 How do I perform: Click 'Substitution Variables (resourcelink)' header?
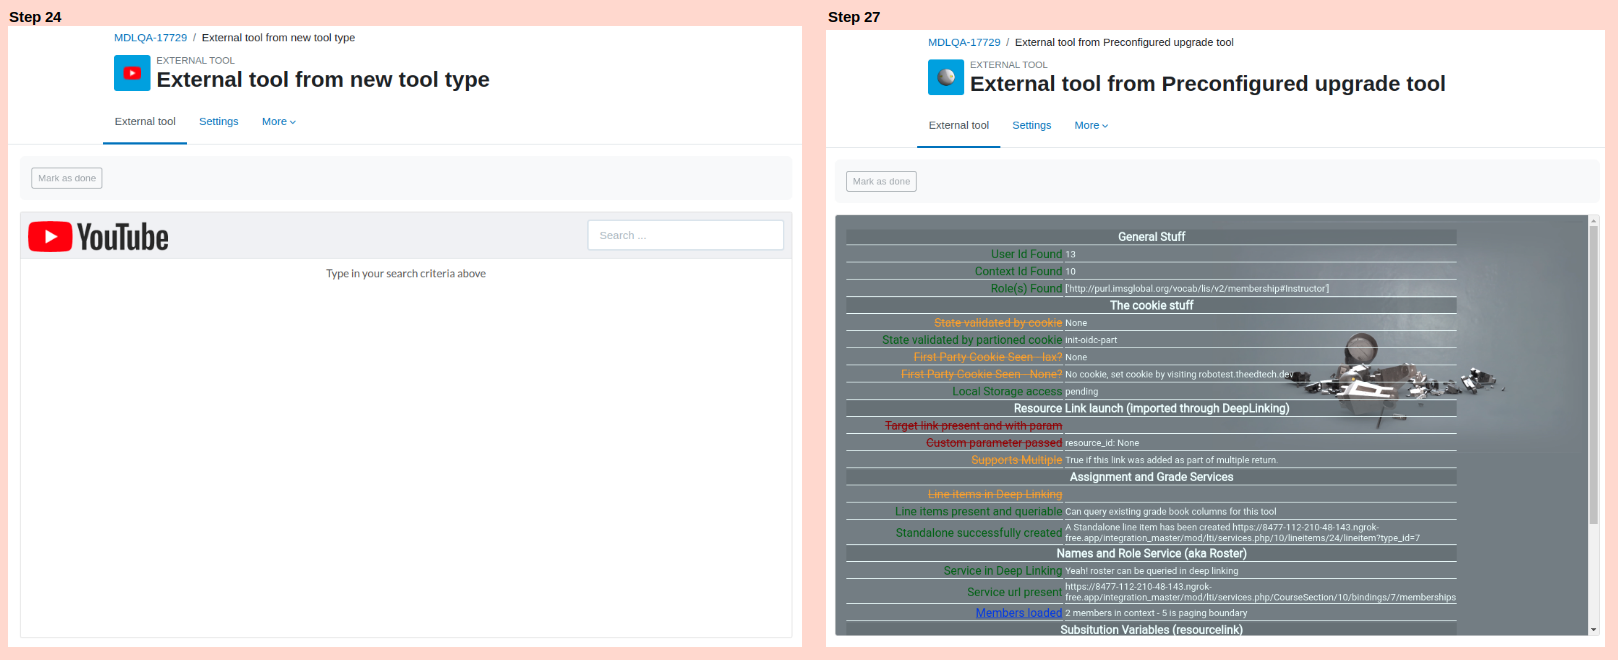click(x=1151, y=630)
